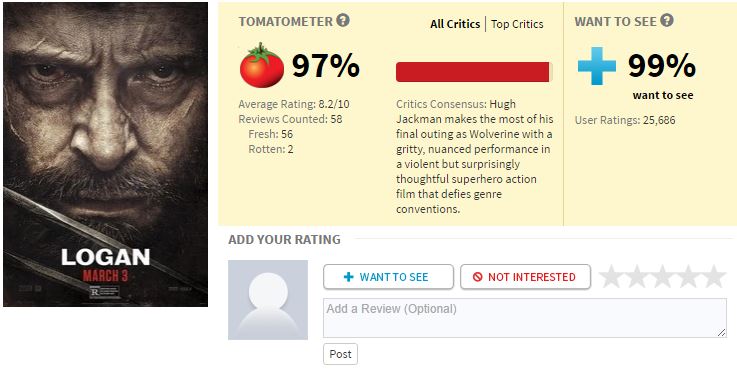Rate the movie four stars
The width and height of the screenshot is (737, 371).
(688, 276)
